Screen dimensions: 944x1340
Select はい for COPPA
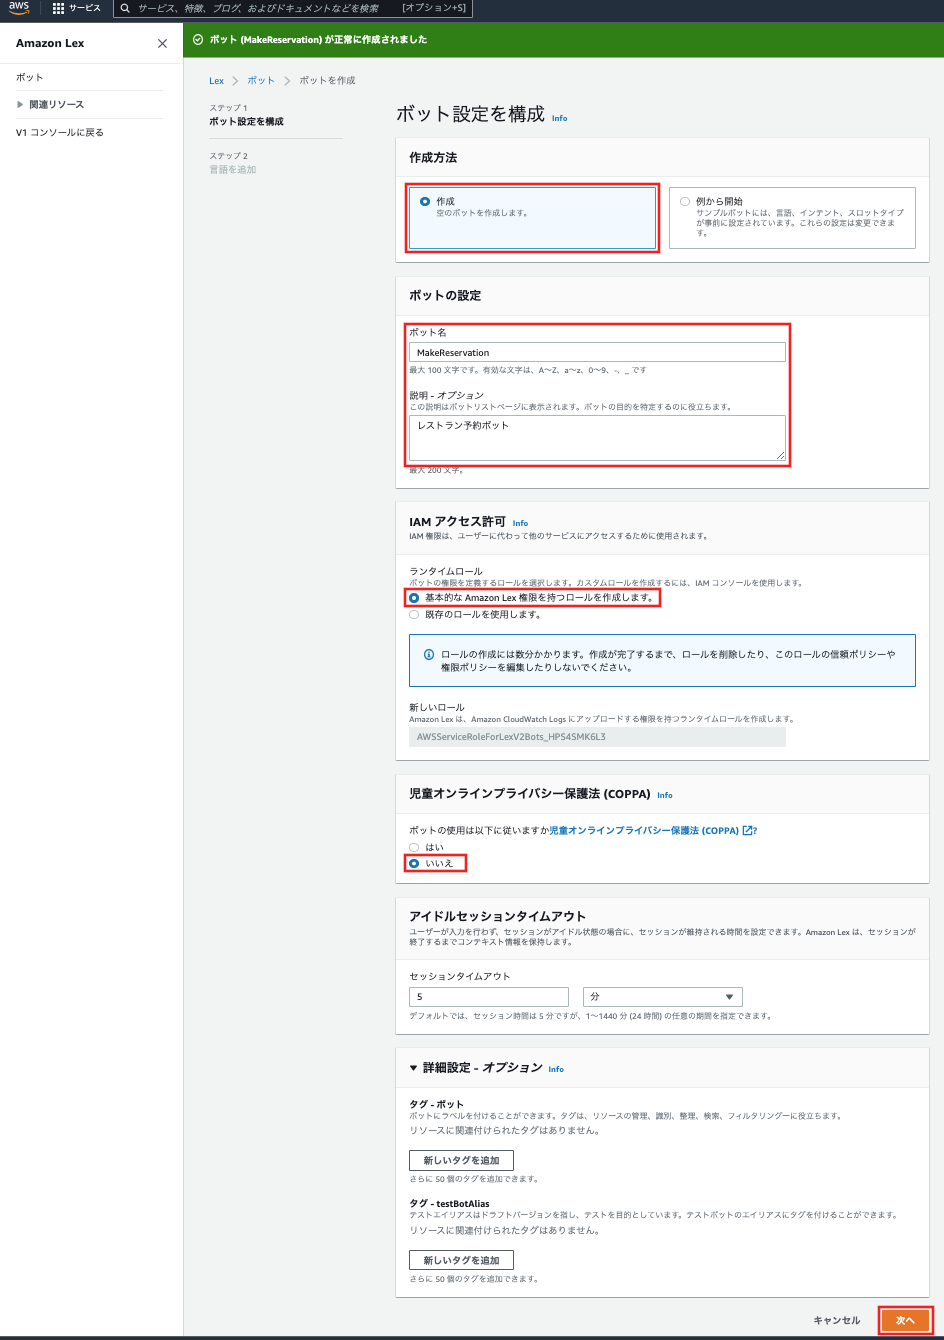tap(414, 847)
